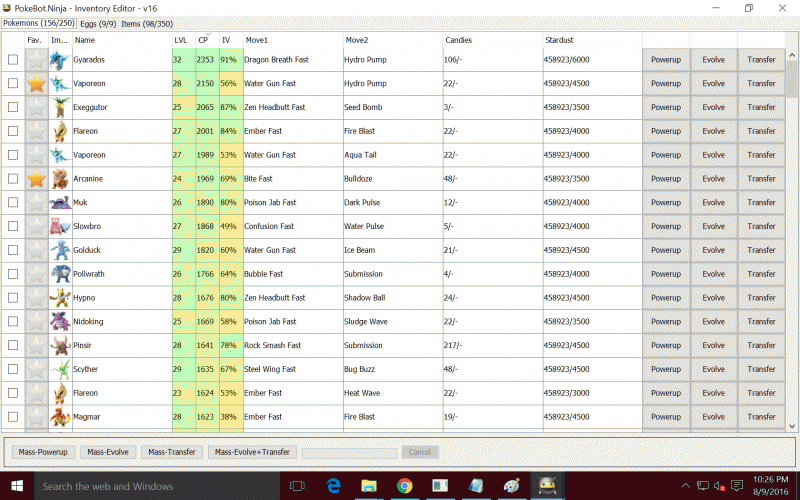This screenshot has width=800, height=500.
Task: Open File Explorer from the taskbar
Action: point(369,486)
